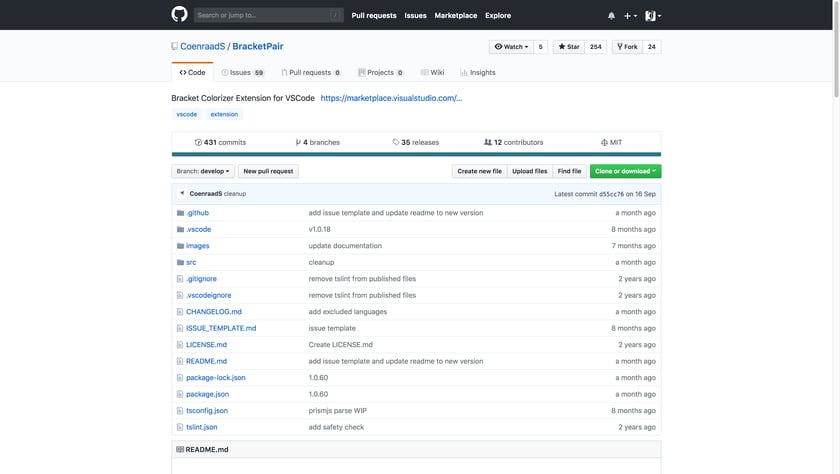Go to Issues in top navigation

pyautogui.click(x=415, y=16)
